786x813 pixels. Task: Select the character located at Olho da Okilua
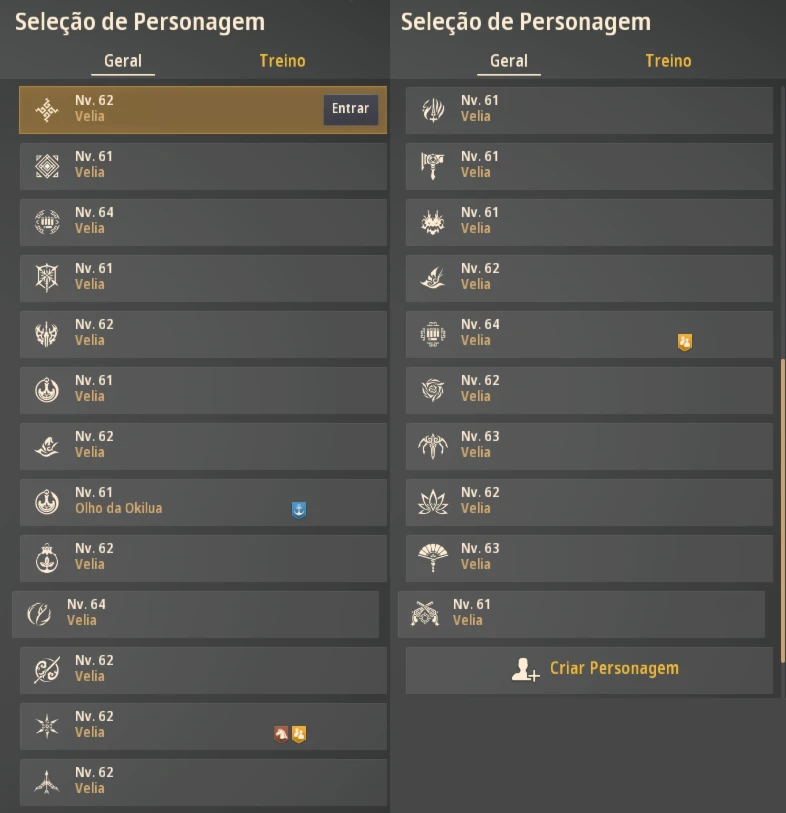[x=203, y=502]
